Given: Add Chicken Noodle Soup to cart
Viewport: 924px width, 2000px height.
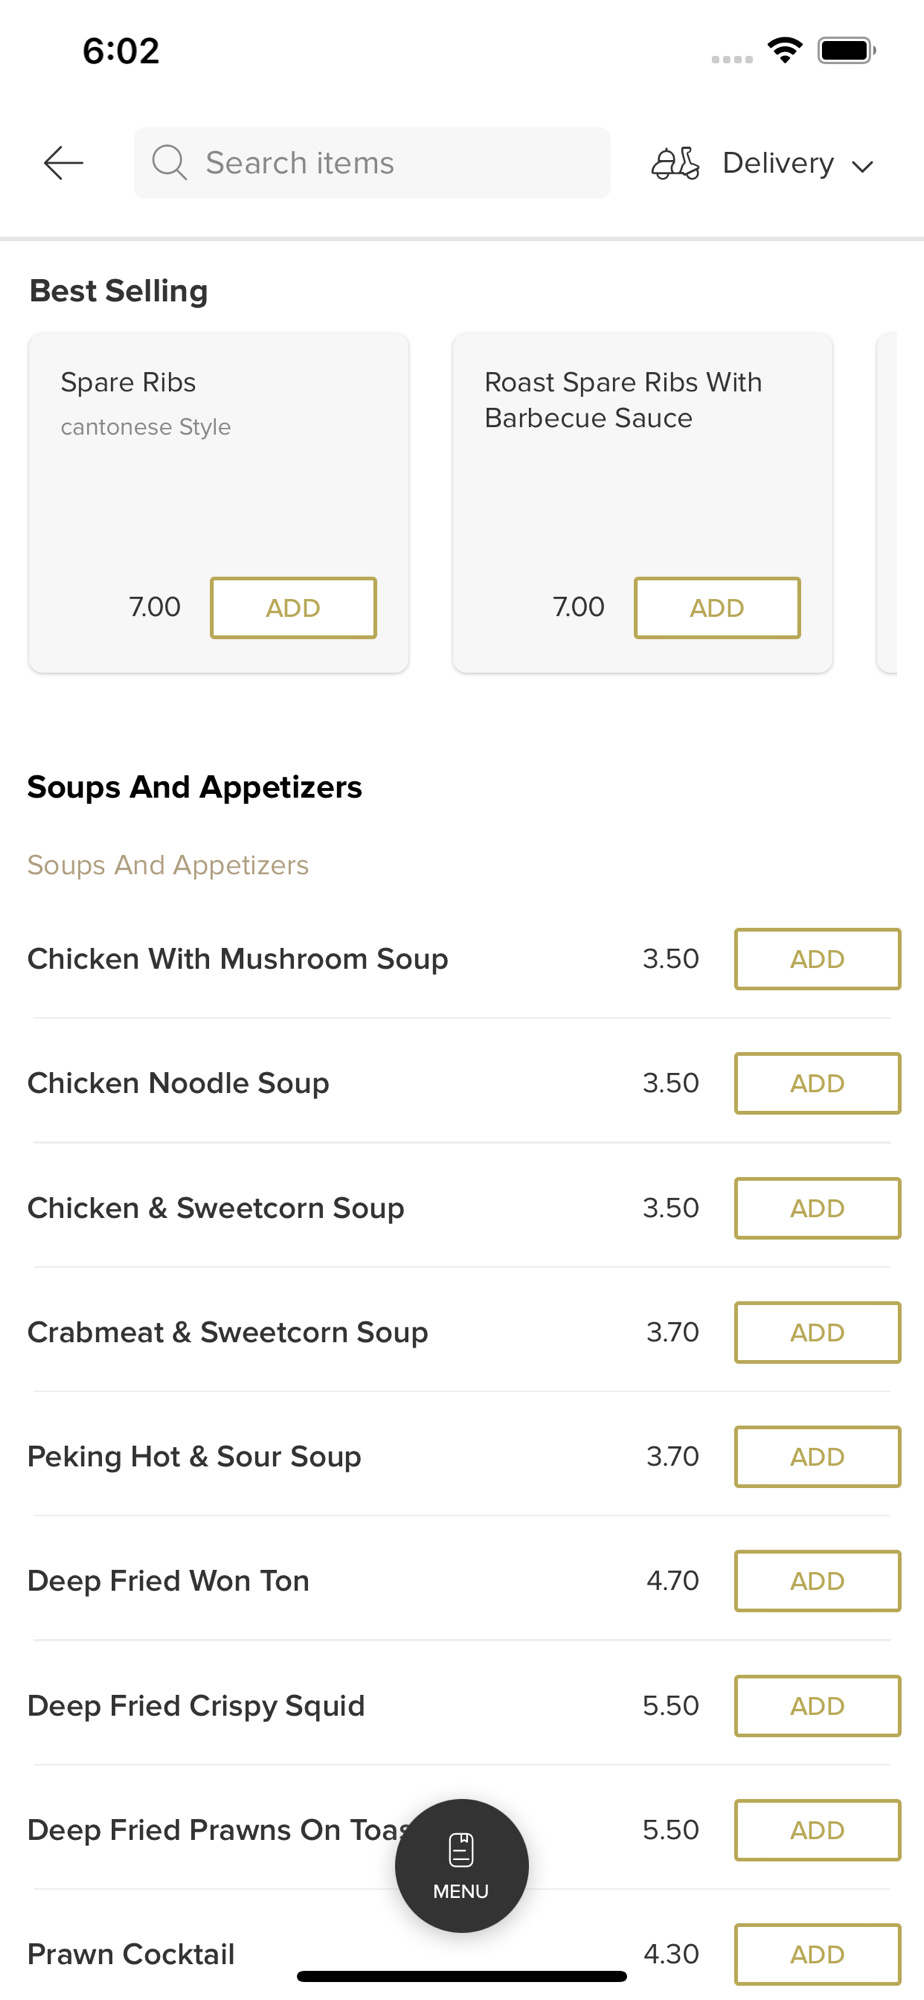Looking at the screenshot, I should [817, 1083].
